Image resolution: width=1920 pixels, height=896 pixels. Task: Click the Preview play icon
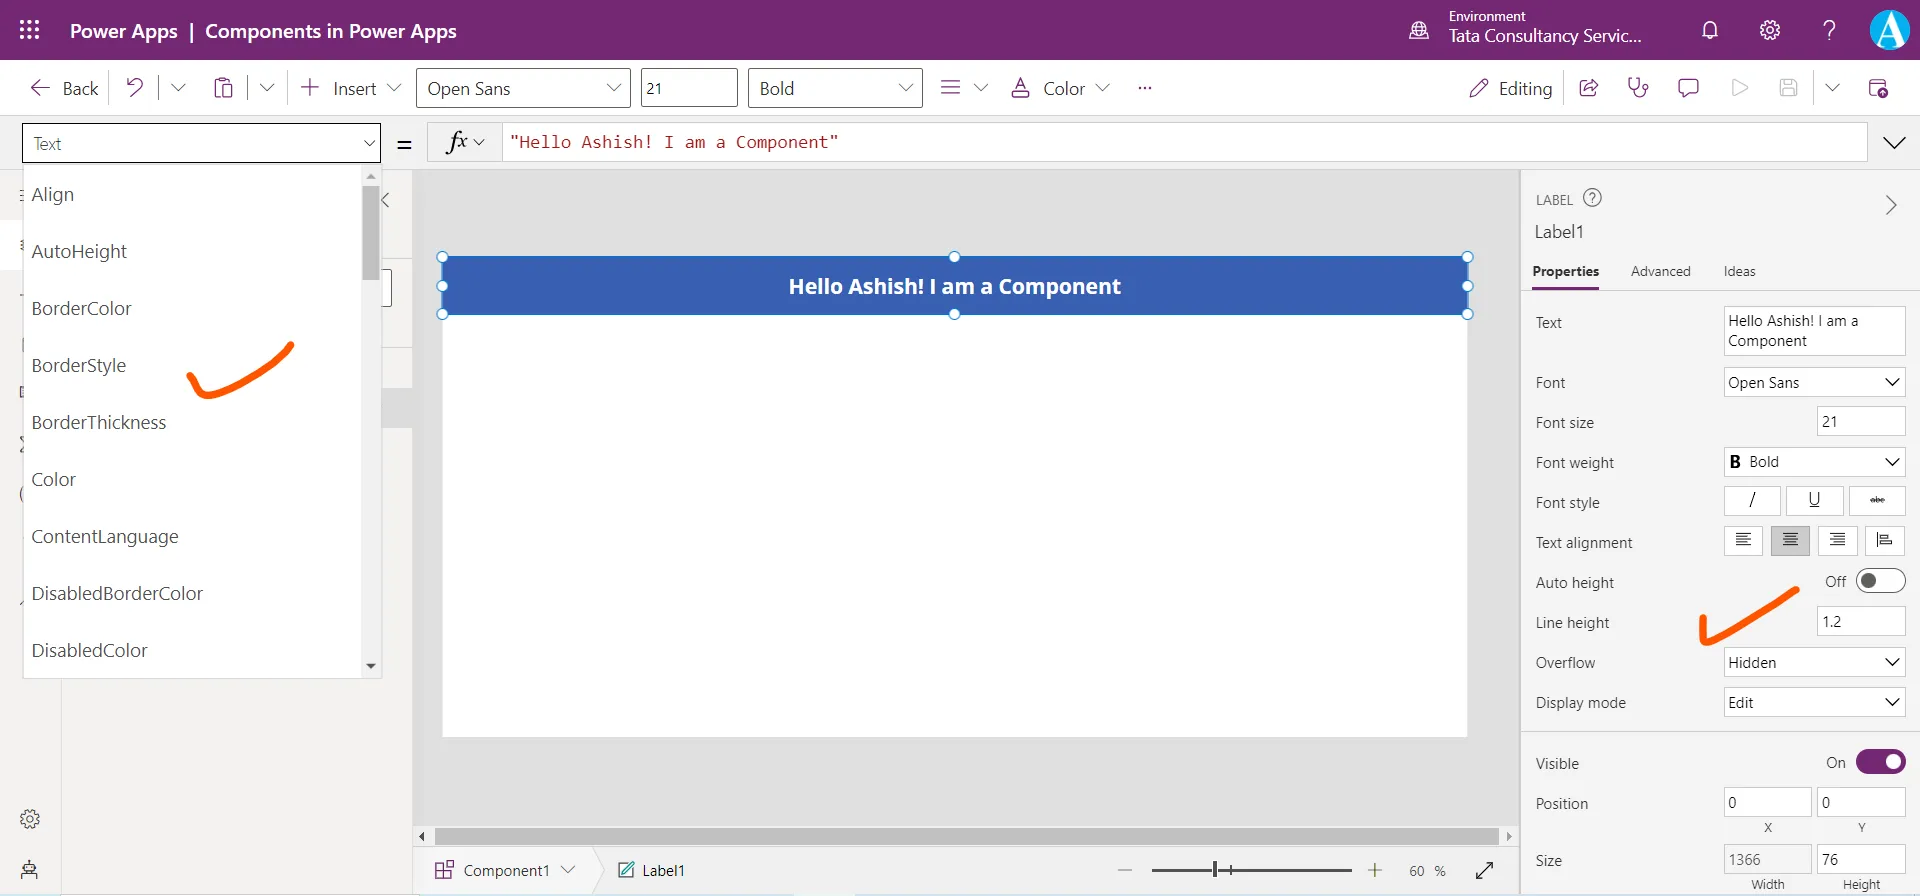point(1740,88)
